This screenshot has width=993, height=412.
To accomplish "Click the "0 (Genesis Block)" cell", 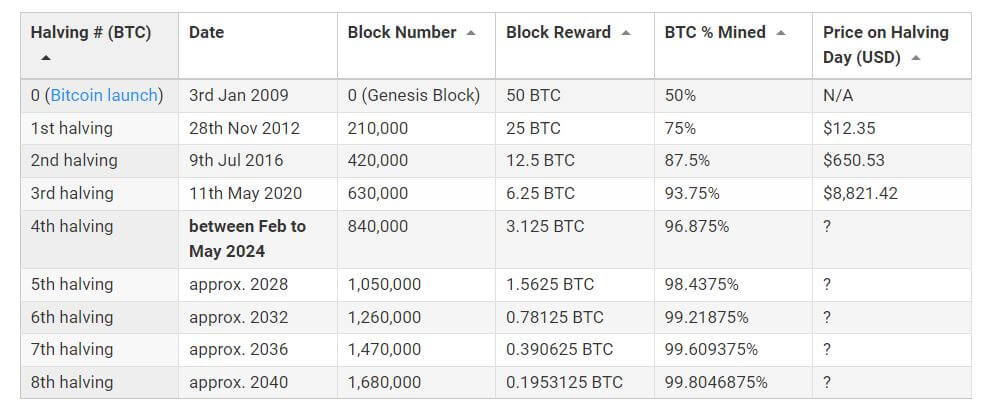I will [414, 96].
